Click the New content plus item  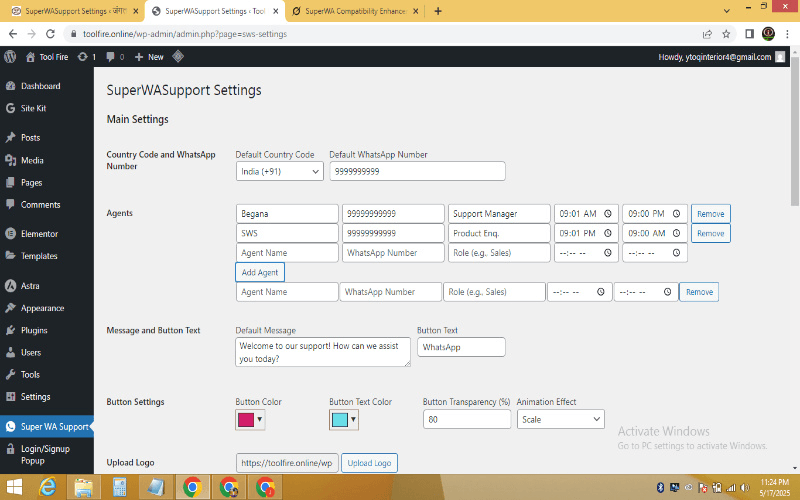tap(149, 57)
